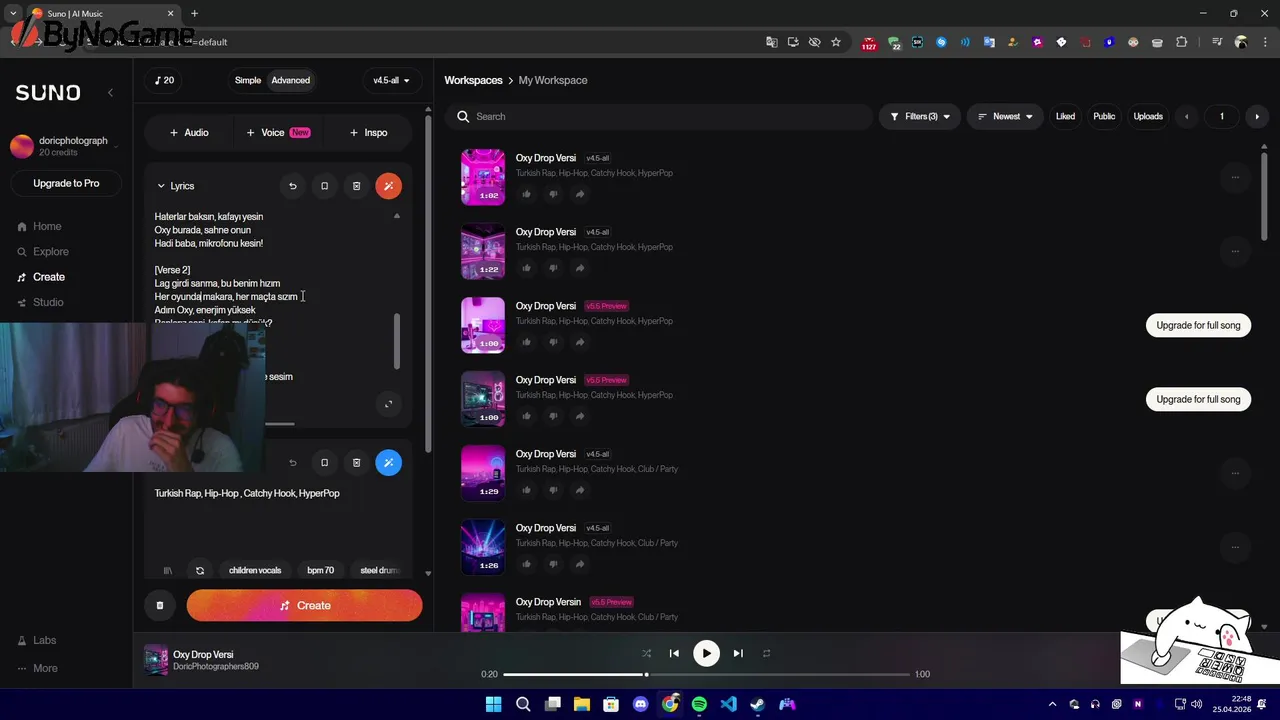Click the lyrics box vertical scrollbar
The height and width of the screenshot is (720, 1280).
tap(396, 340)
